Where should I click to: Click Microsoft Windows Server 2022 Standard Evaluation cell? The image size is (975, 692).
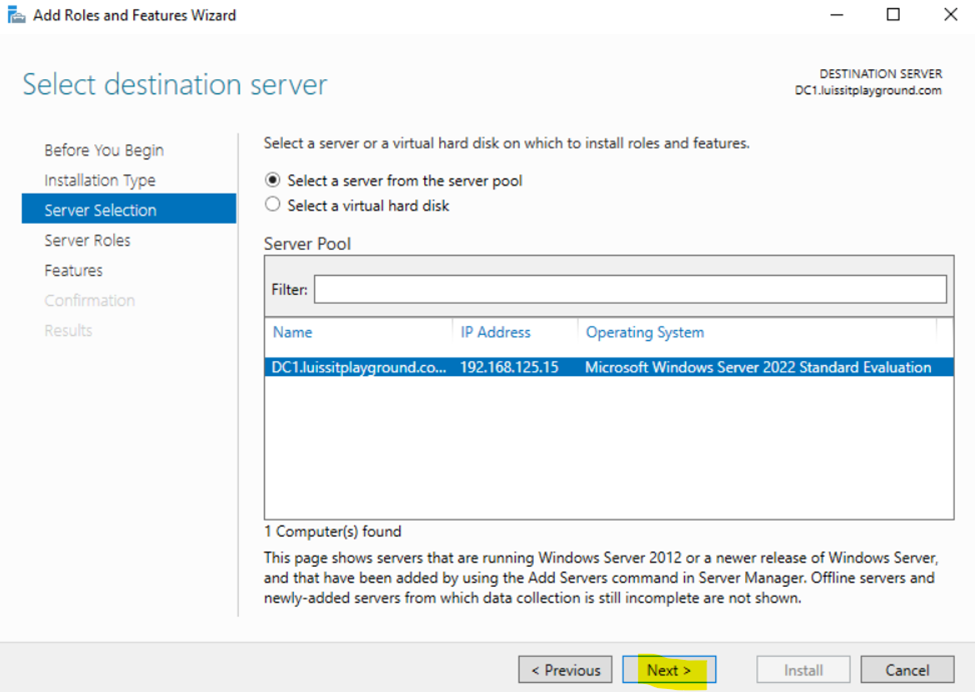point(758,367)
